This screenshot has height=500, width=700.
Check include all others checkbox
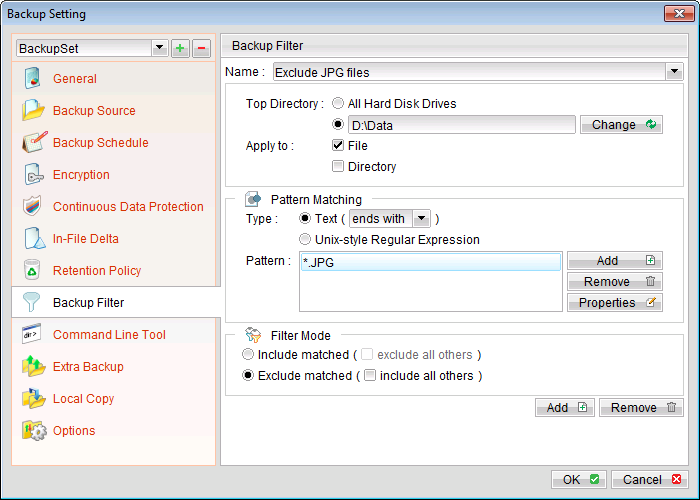[x=370, y=375]
